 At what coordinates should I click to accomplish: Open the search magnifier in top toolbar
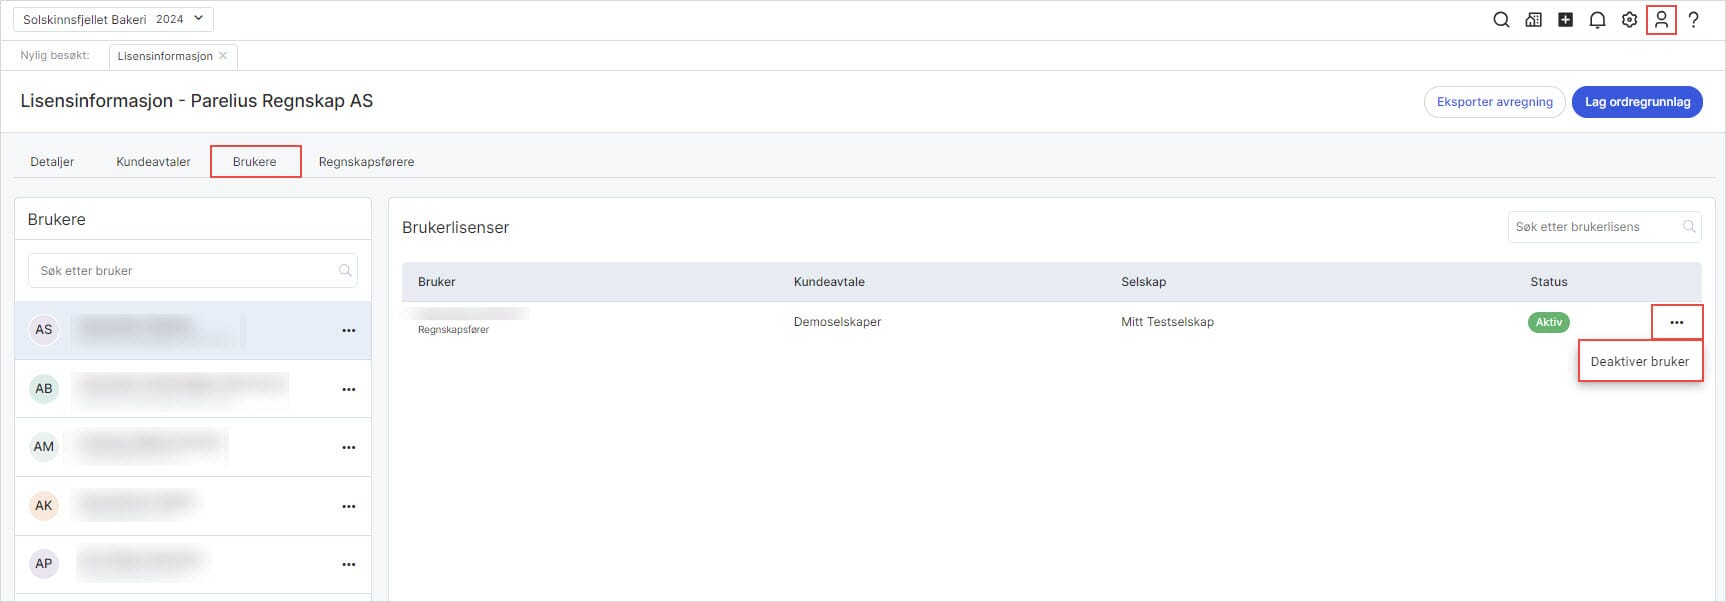point(1501,20)
